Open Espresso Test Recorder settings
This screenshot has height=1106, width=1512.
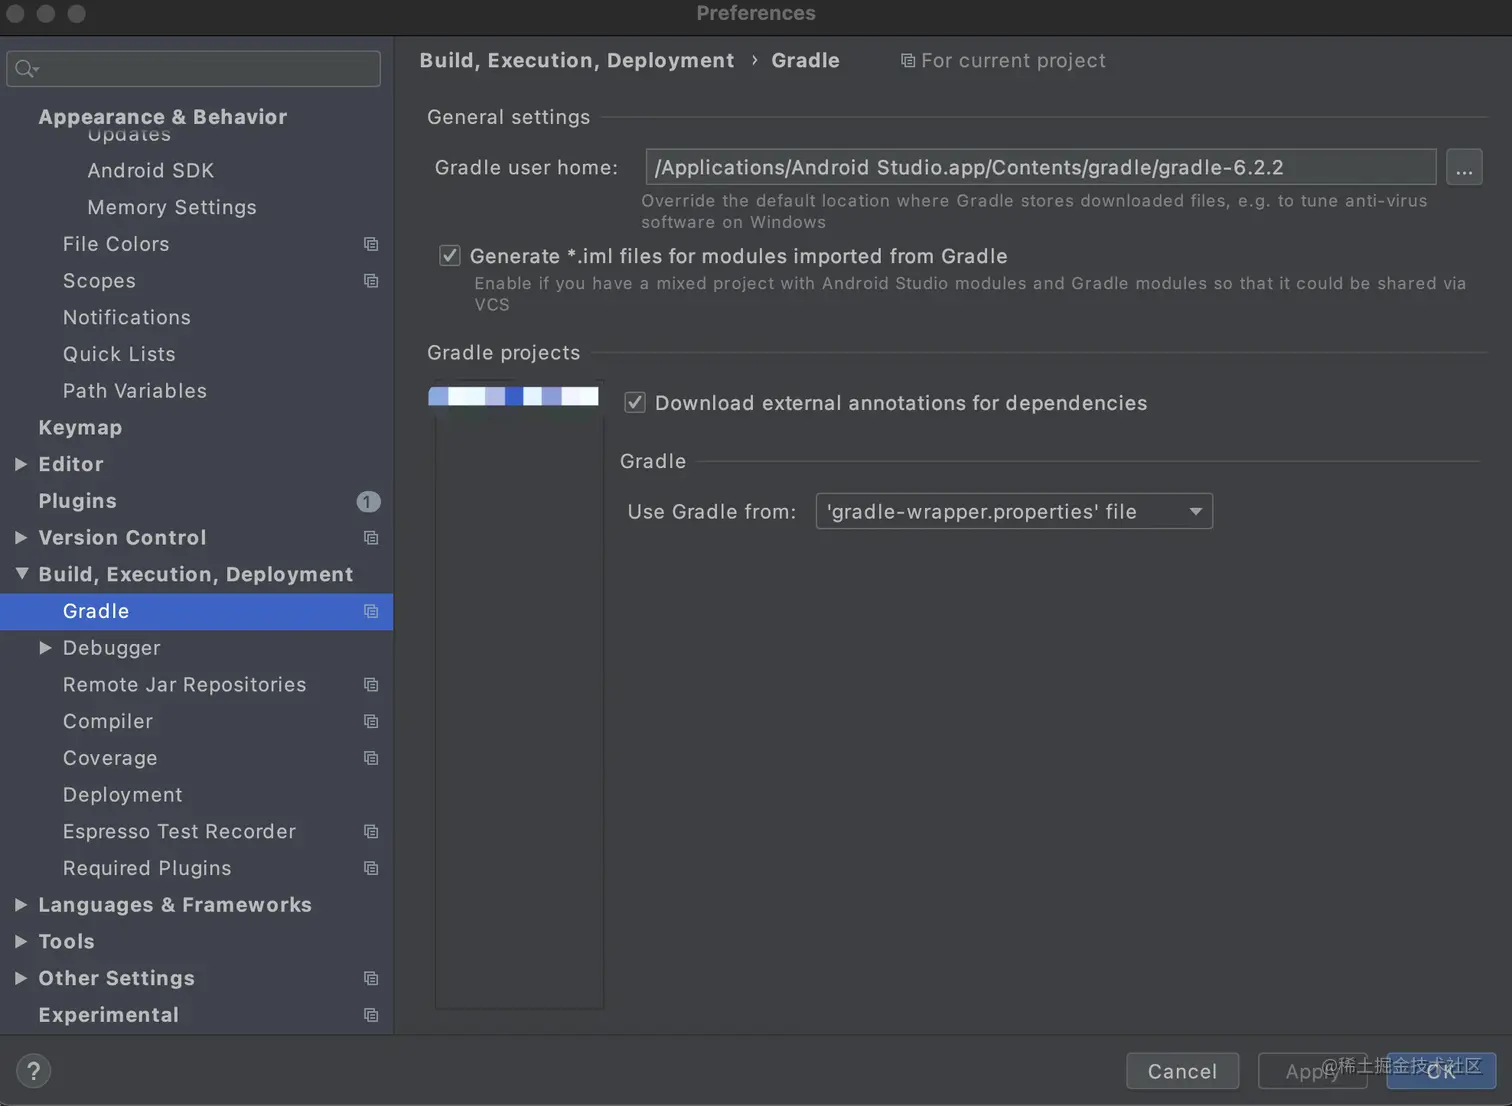pos(179,832)
